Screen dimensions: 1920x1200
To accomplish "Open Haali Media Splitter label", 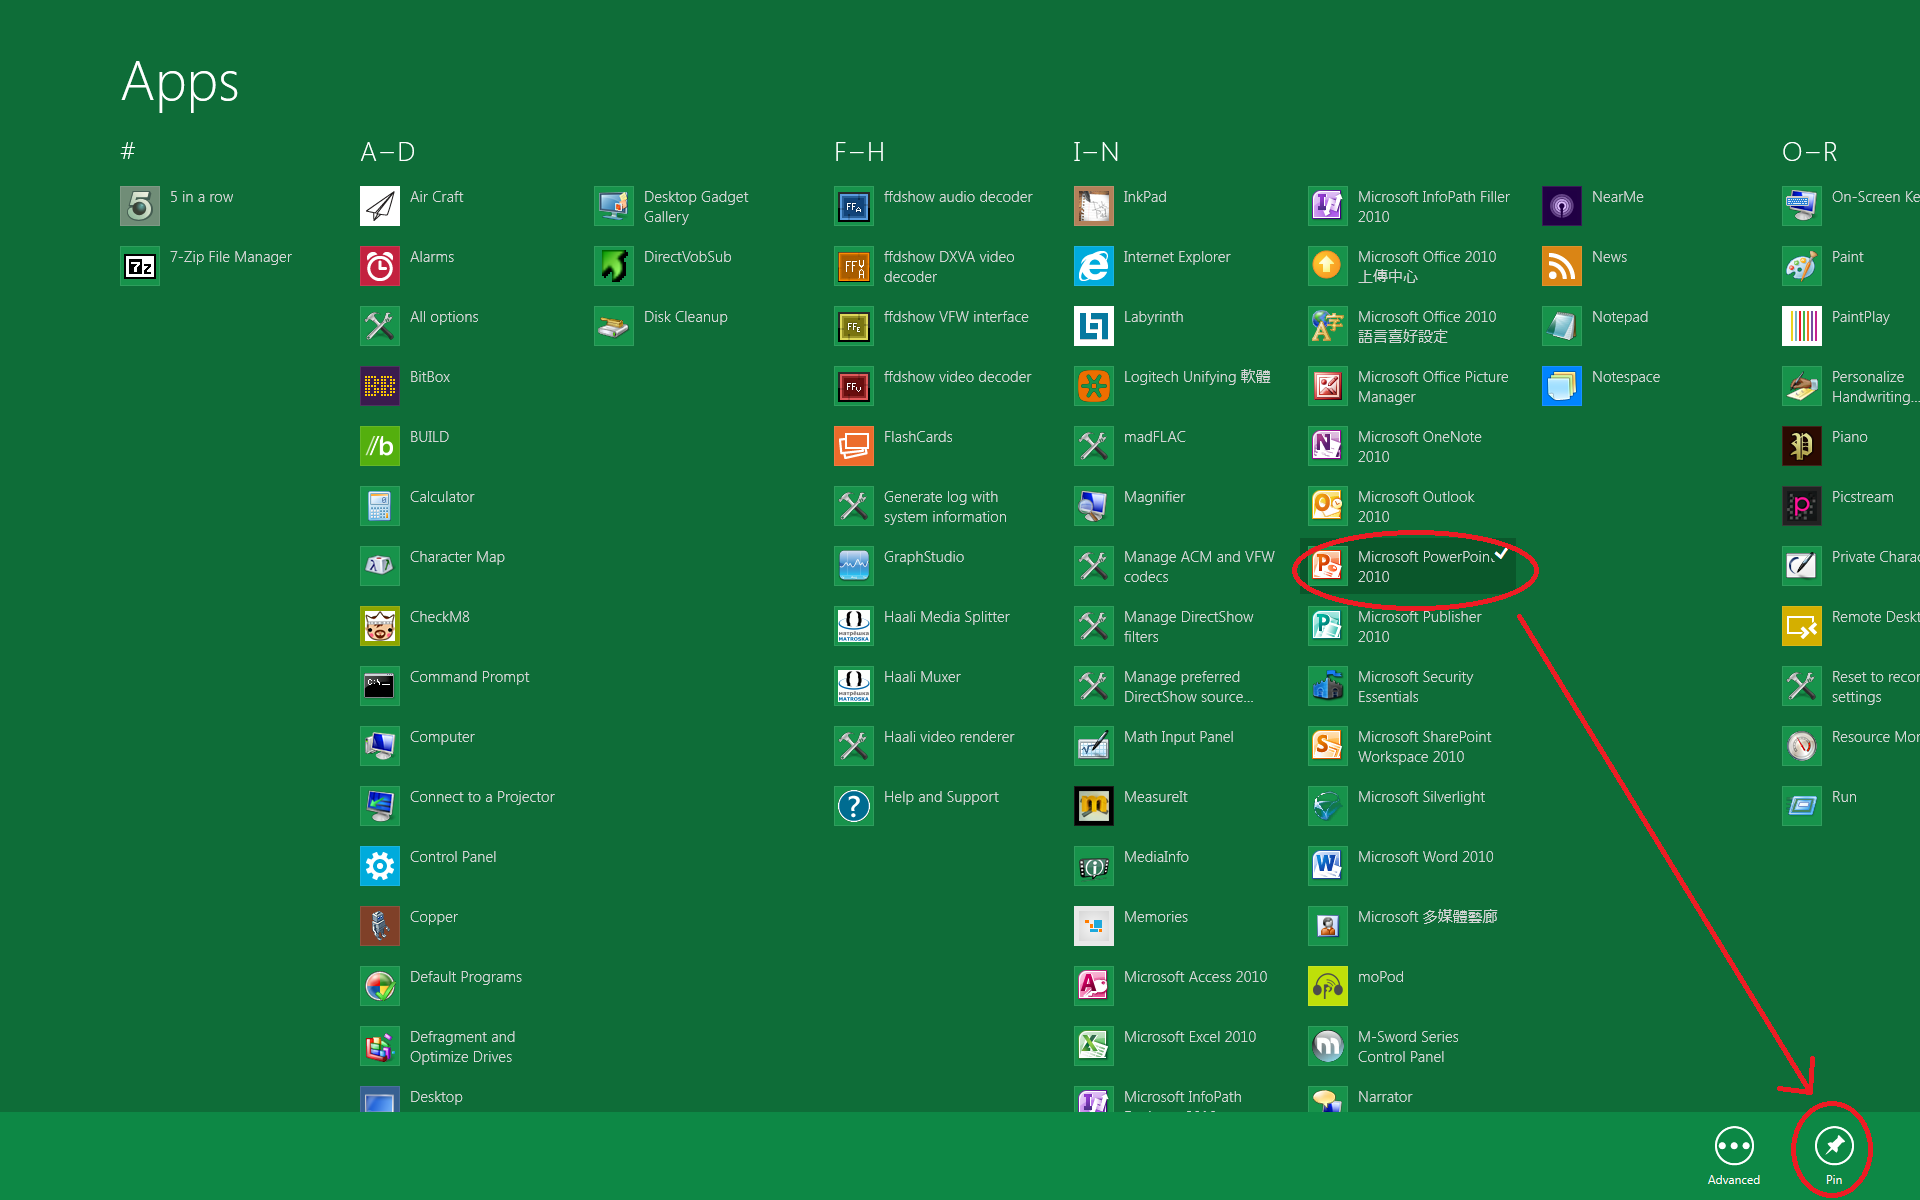I will coord(947,617).
